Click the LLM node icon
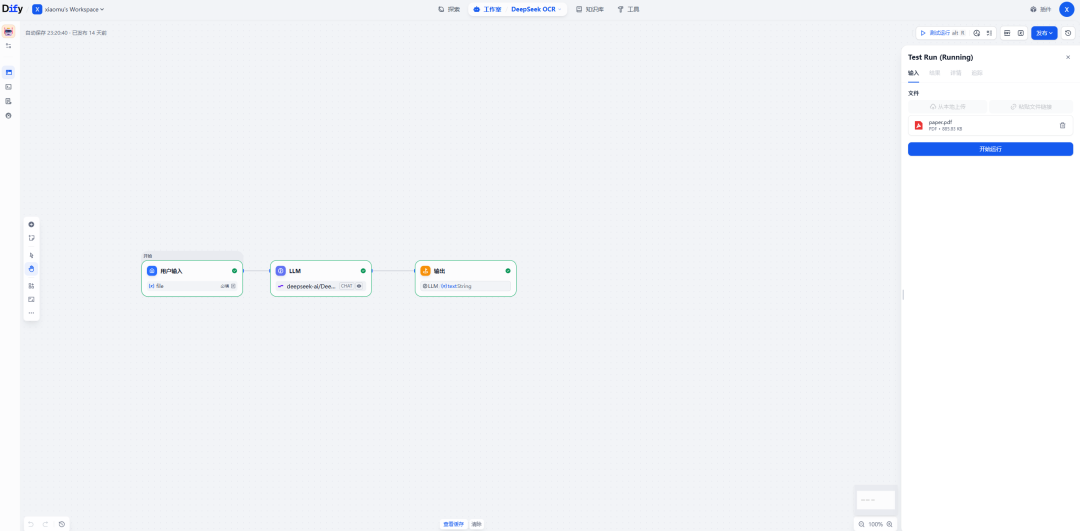Viewport: 1080px width, 531px height. 281,271
